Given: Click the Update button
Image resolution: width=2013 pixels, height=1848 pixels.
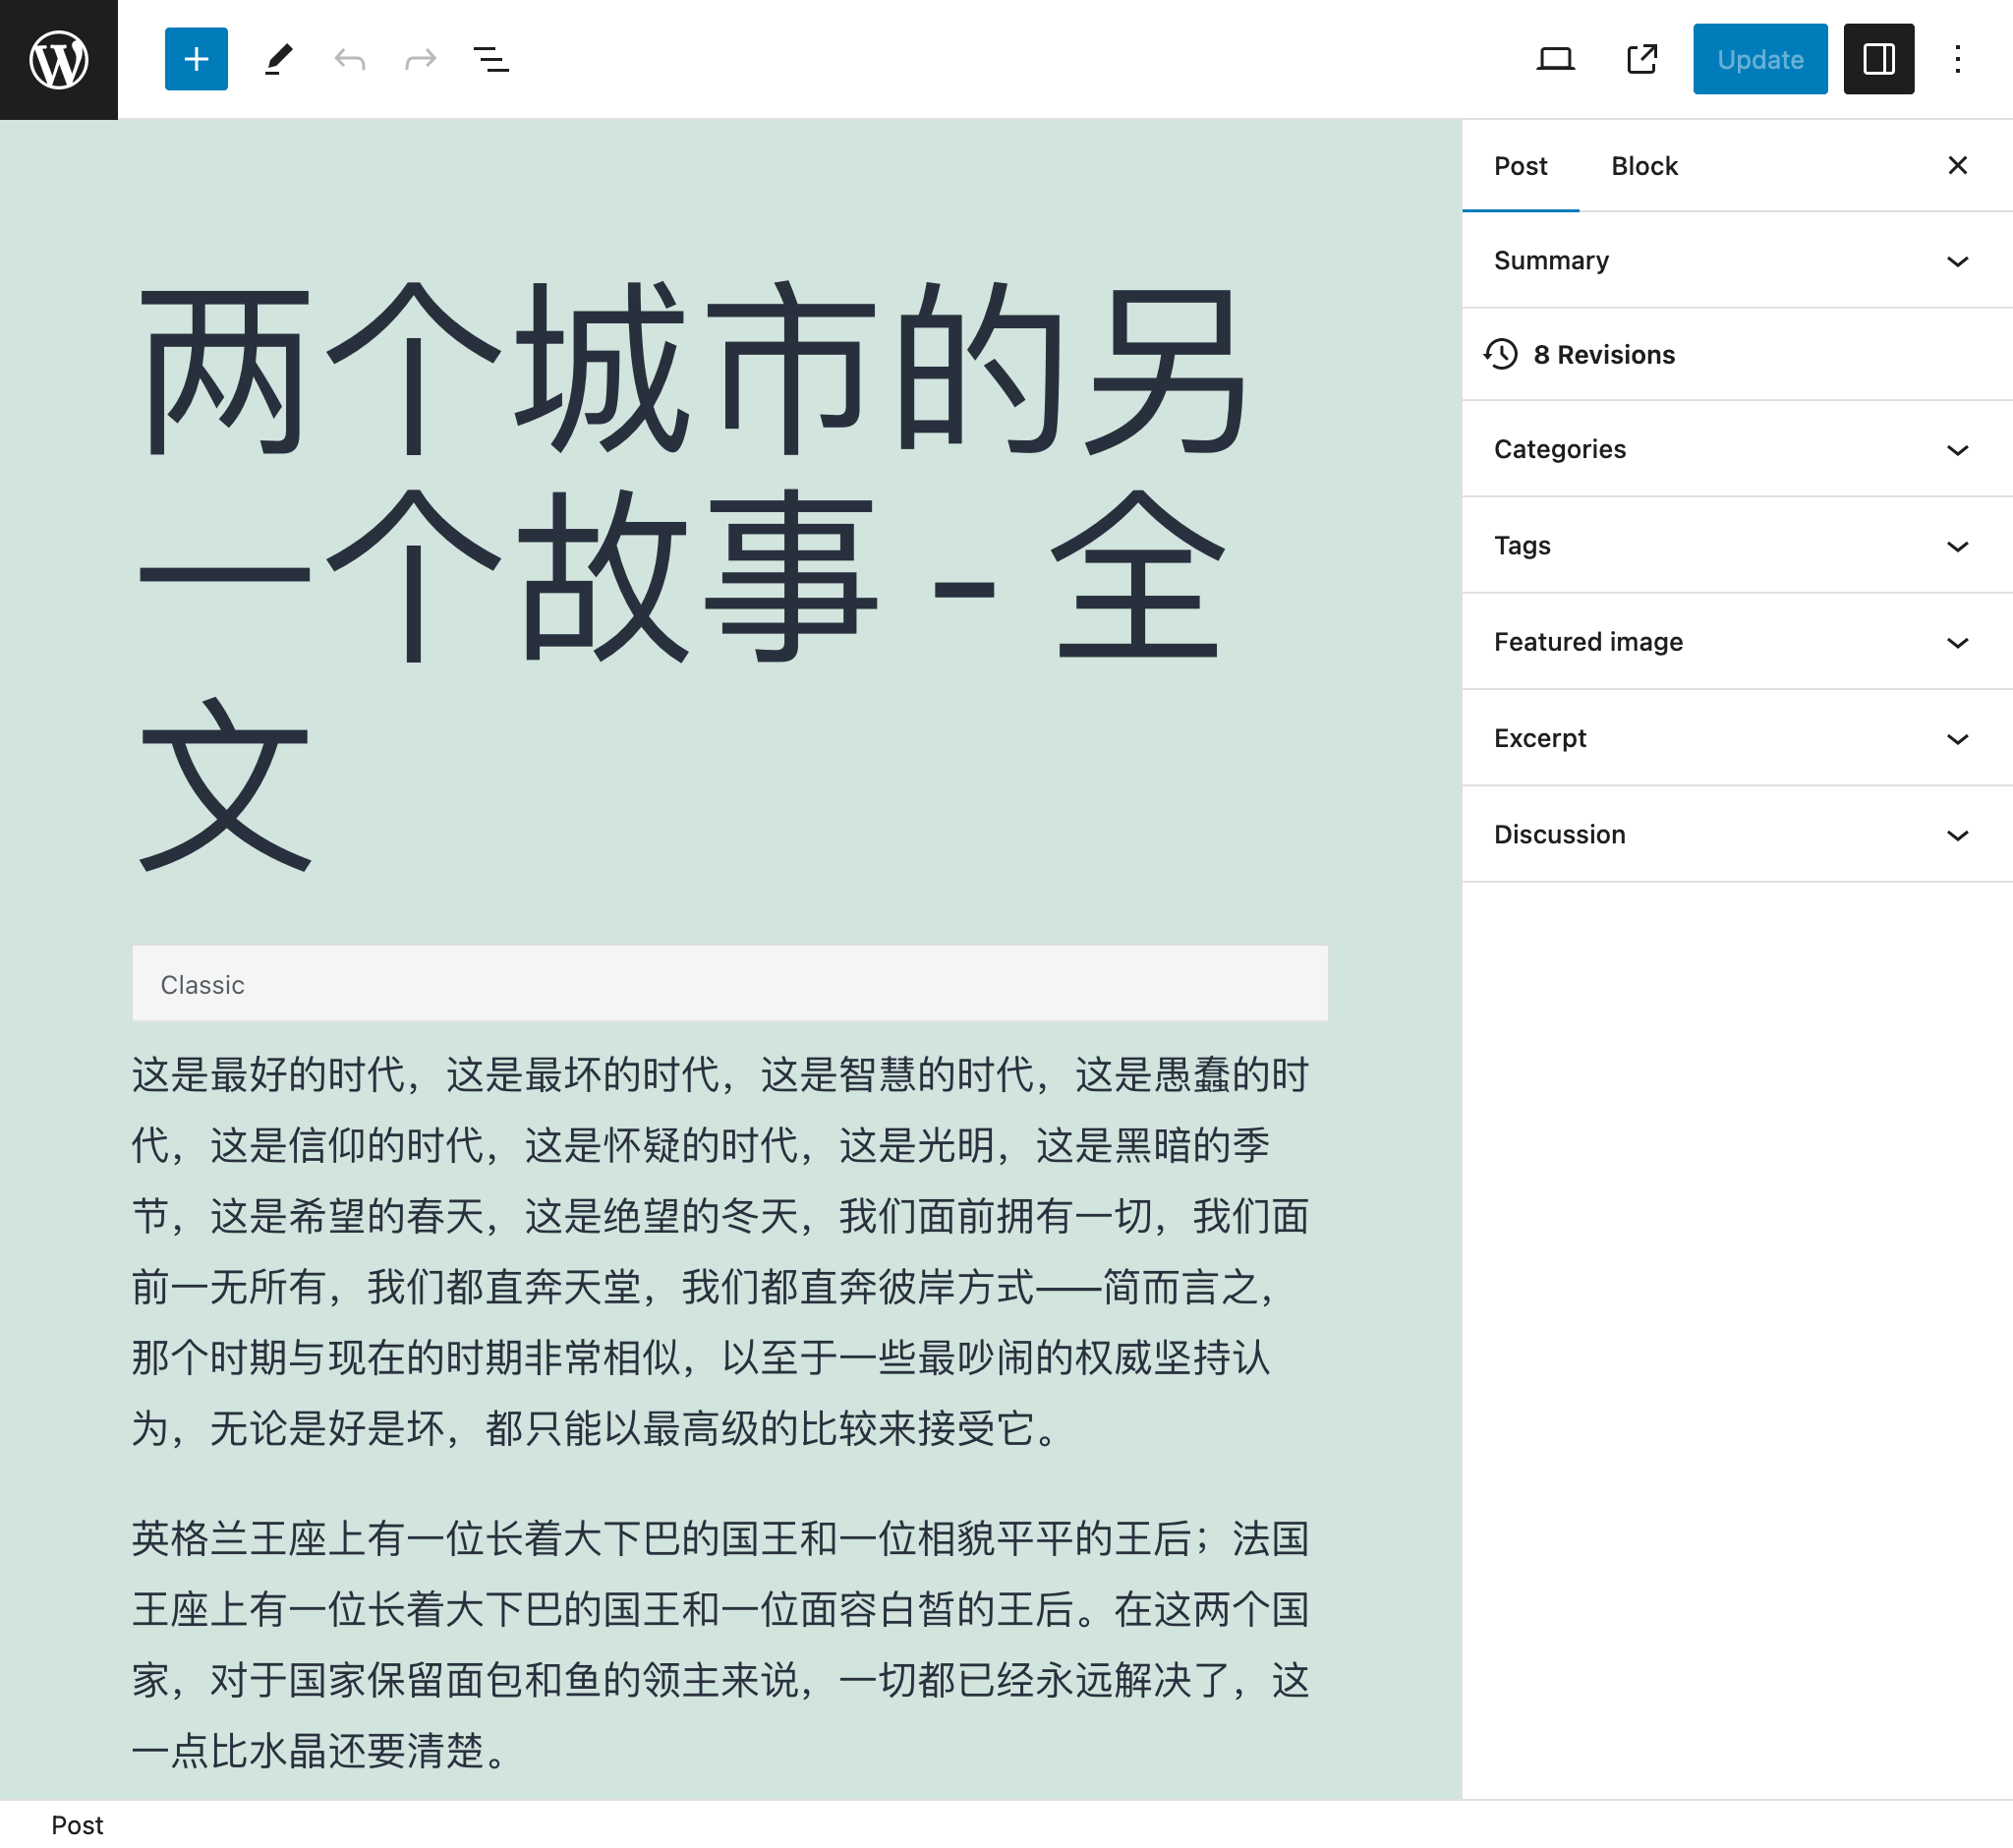Looking at the screenshot, I should click(x=1760, y=59).
